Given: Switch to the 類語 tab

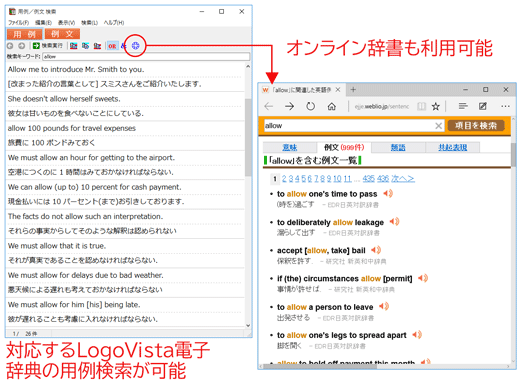Looking at the screenshot, I should pyautogui.click(x=398, y=147).
